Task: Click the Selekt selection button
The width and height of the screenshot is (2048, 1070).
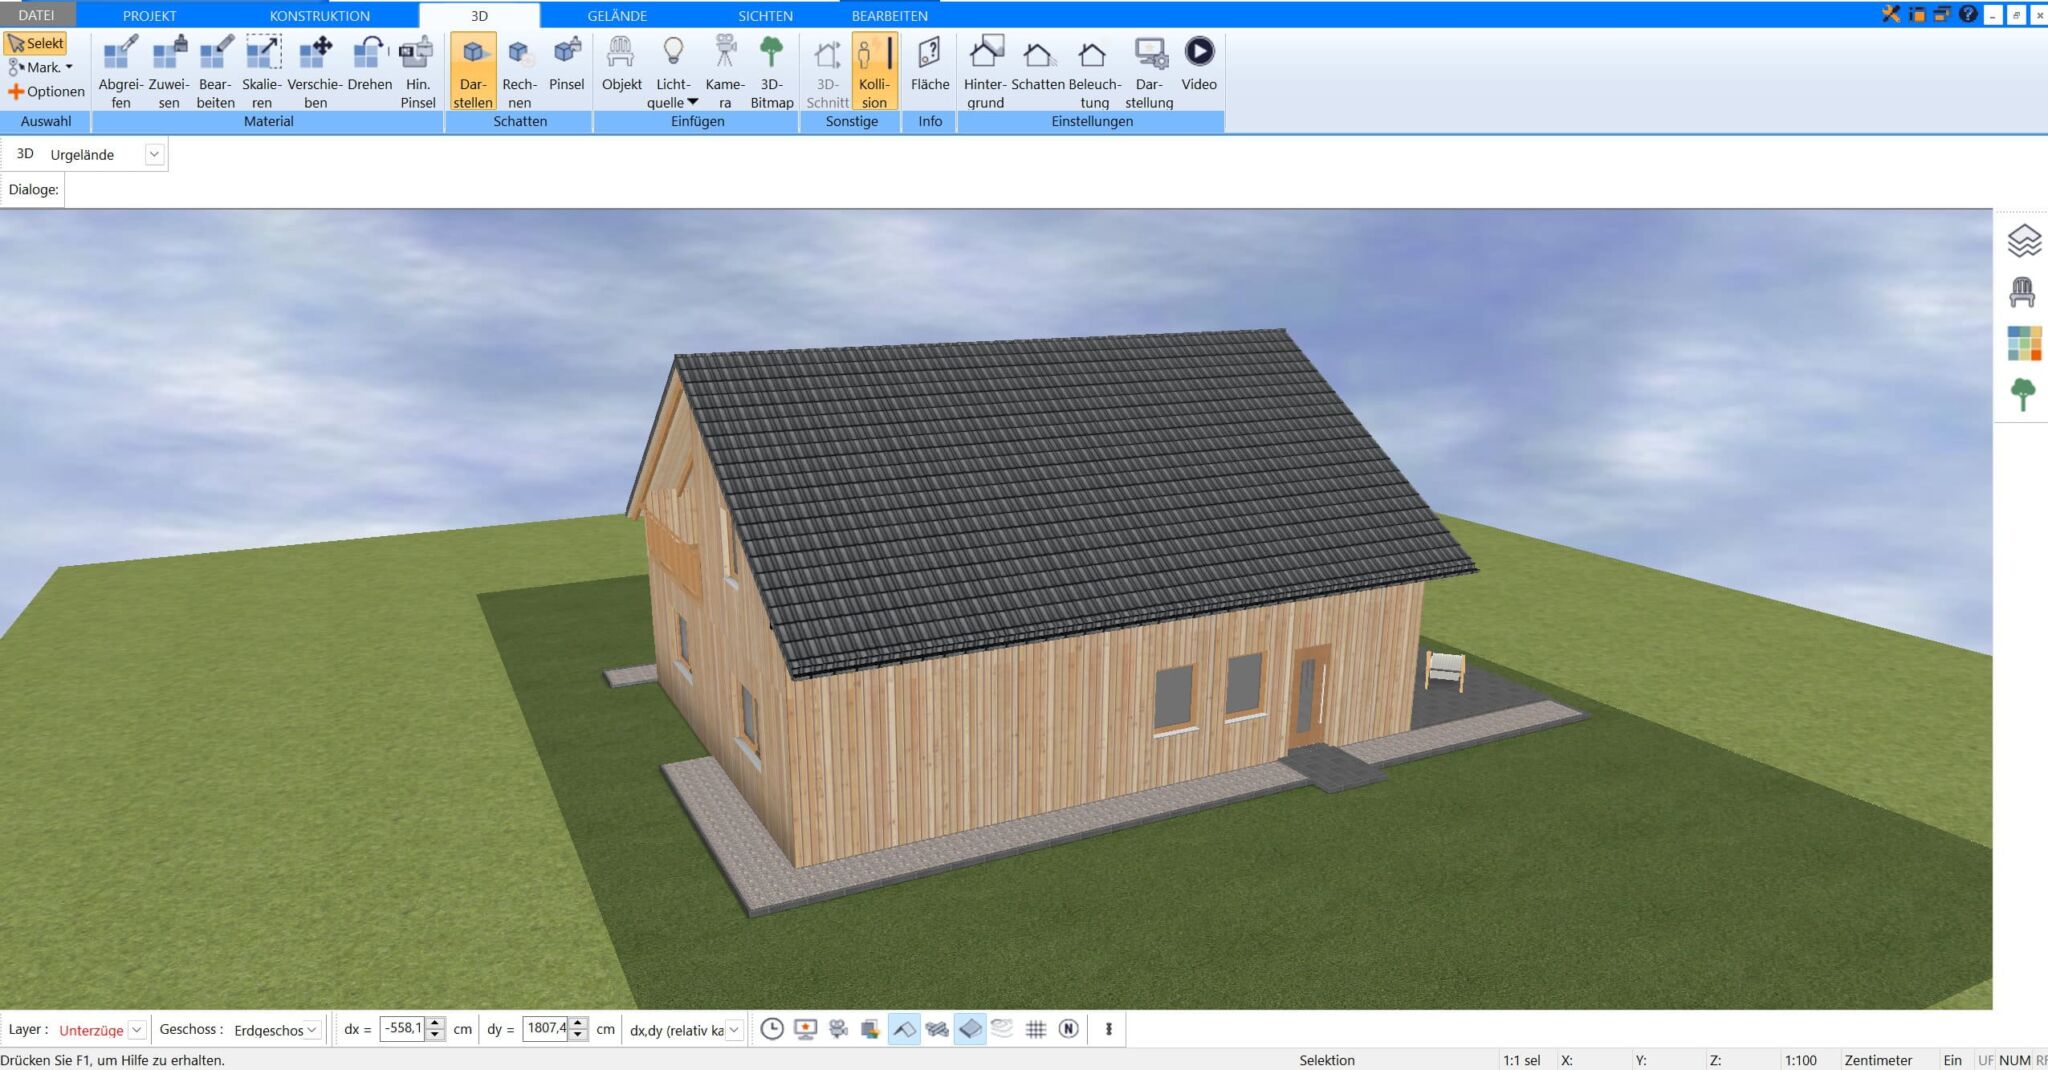Action: click(36, 43)
